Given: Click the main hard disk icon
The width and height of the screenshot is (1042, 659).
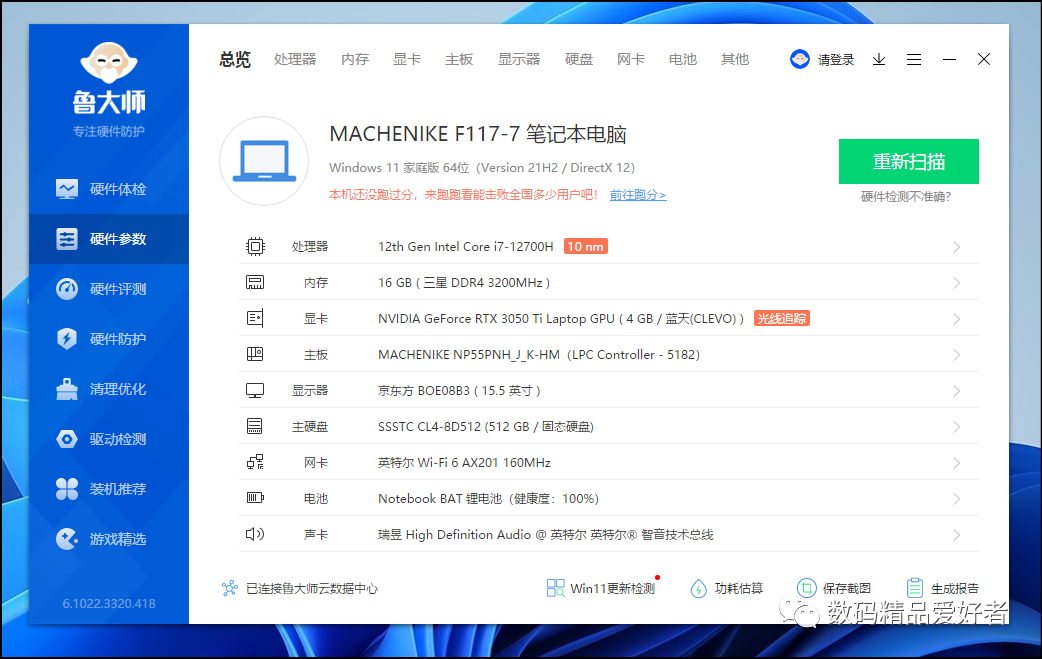Looking at the screenshot, I should point(255,426).
